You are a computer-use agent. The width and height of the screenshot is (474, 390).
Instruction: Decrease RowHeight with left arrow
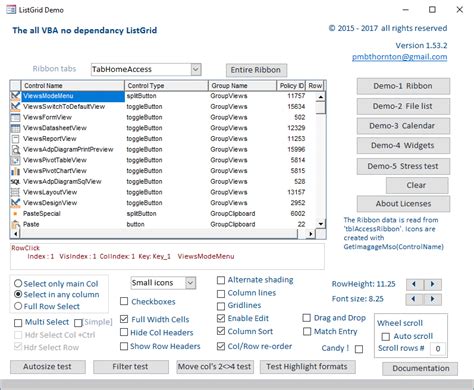point(414,284)
